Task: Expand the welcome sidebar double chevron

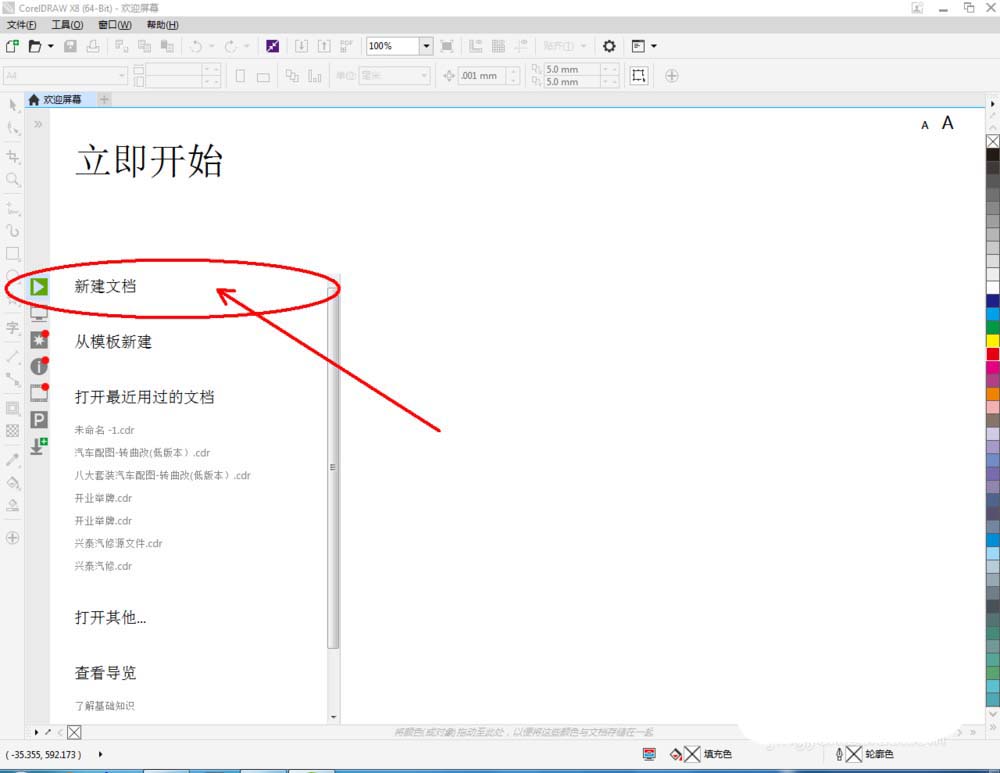Action: click(38, 125)
